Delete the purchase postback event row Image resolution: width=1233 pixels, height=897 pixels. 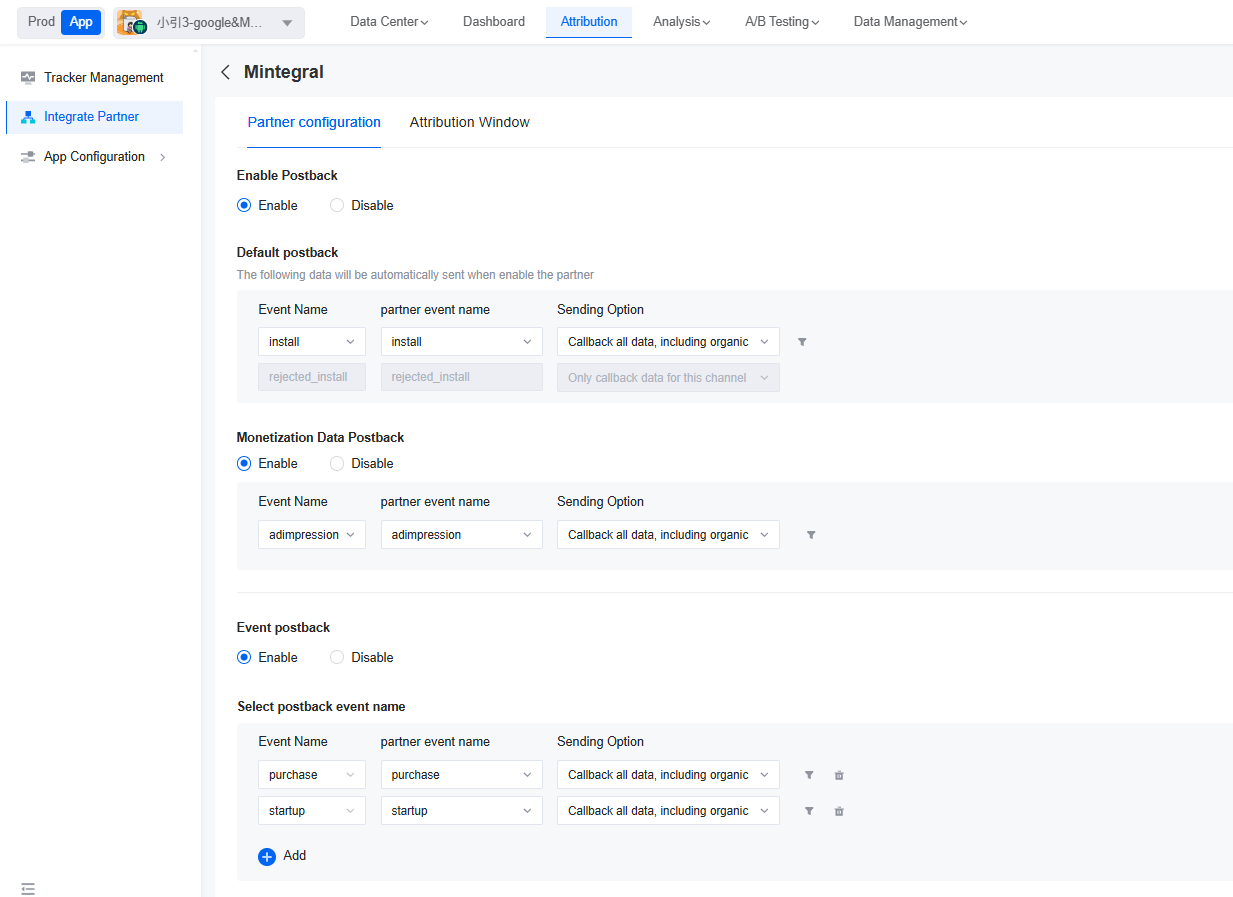(x=839, y=775)
